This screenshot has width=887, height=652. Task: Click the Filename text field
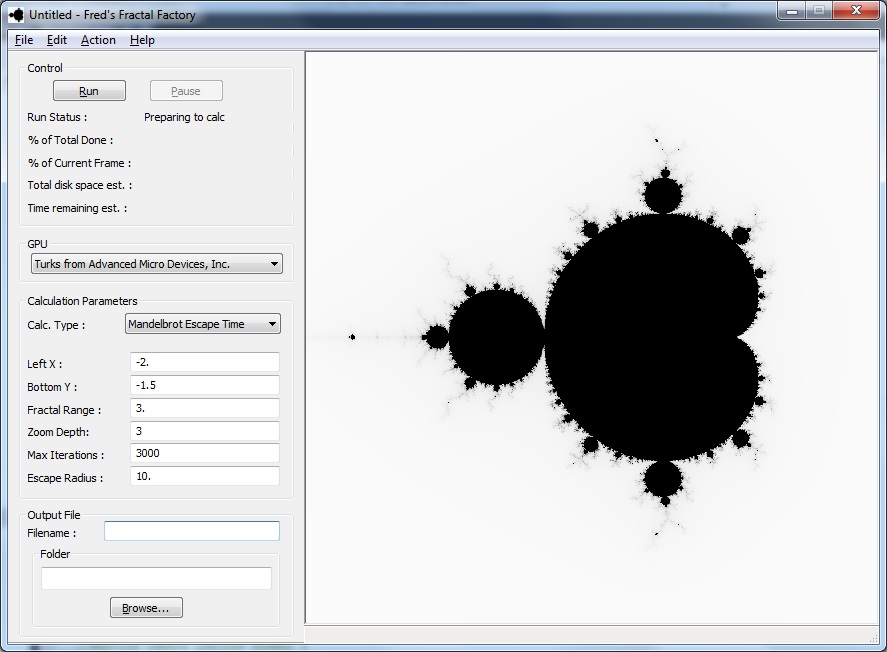pos(192,532)
